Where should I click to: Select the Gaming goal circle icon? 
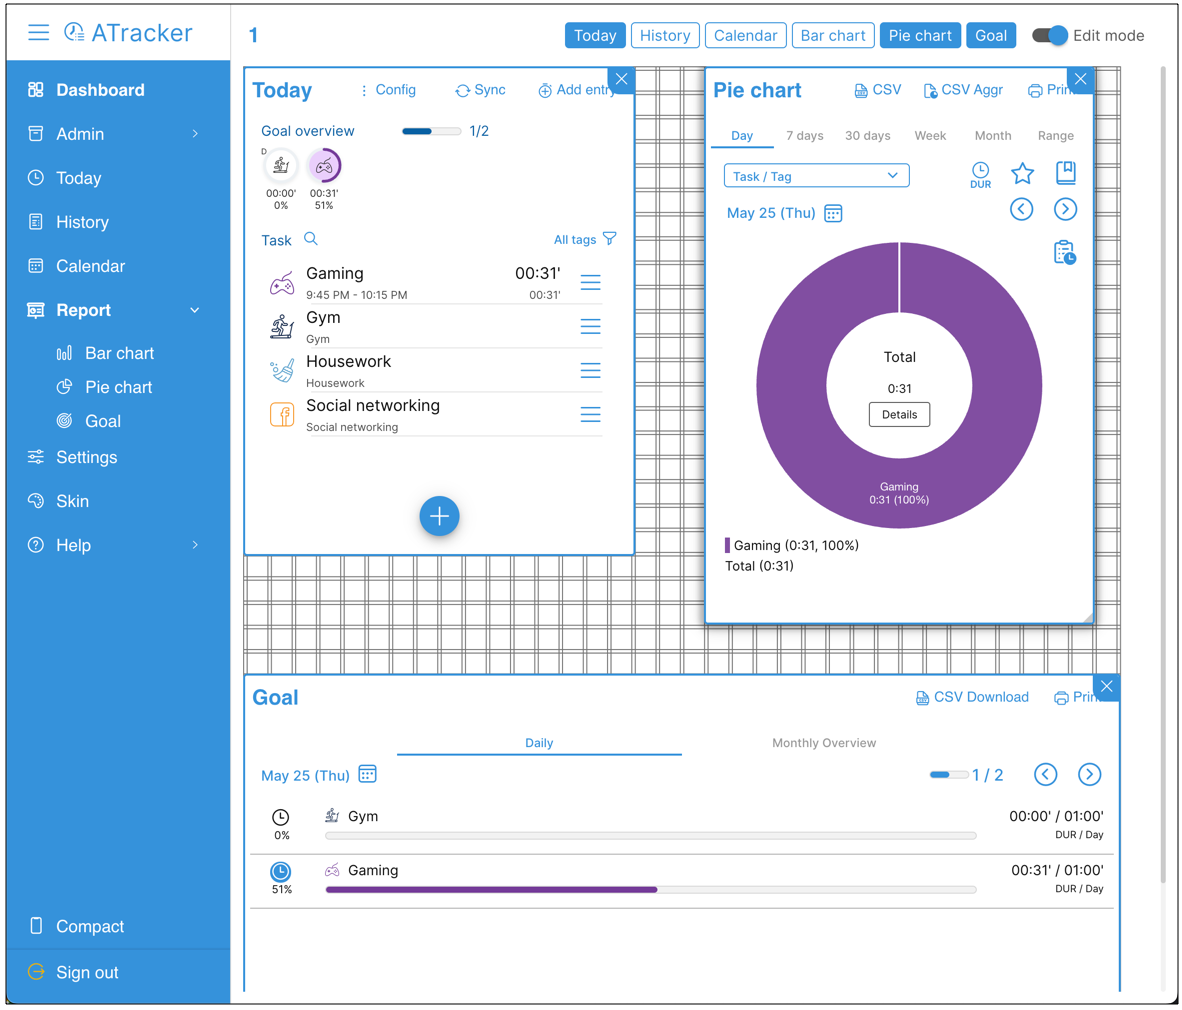(324, 166)
